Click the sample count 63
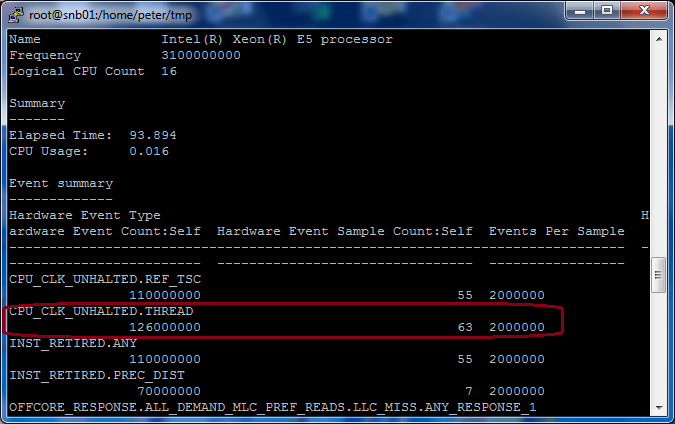The width and height of the screenshot is (675, 424). [x=465, y=328]
